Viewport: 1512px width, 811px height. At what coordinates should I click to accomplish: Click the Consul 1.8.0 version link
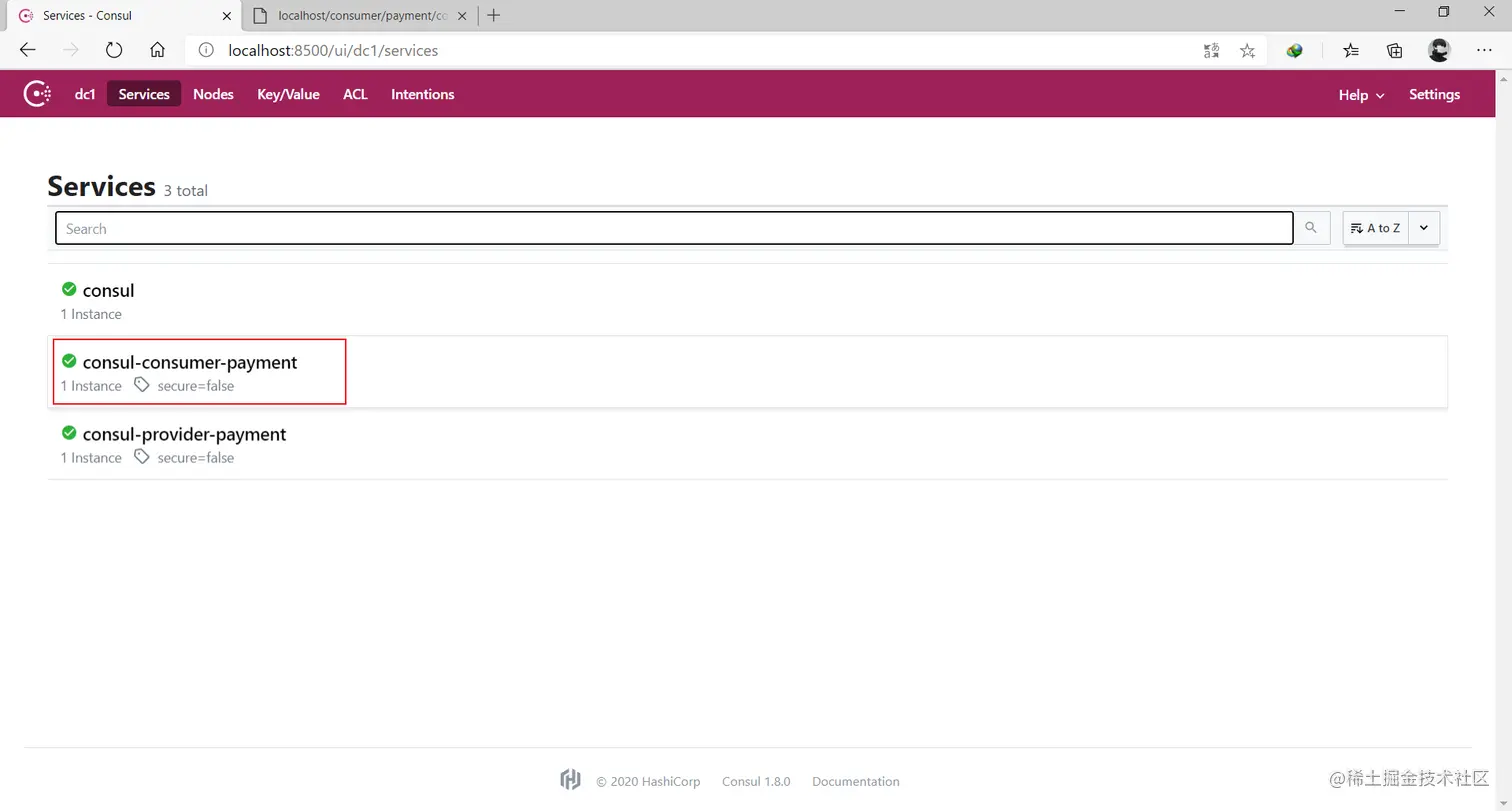[756, 781]
